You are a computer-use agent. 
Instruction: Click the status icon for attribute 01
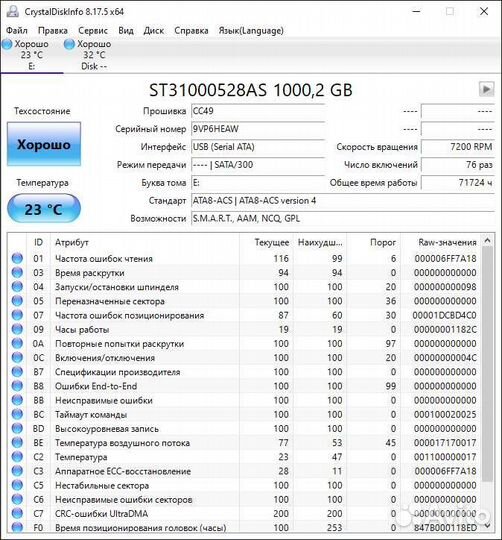(17, 258)
